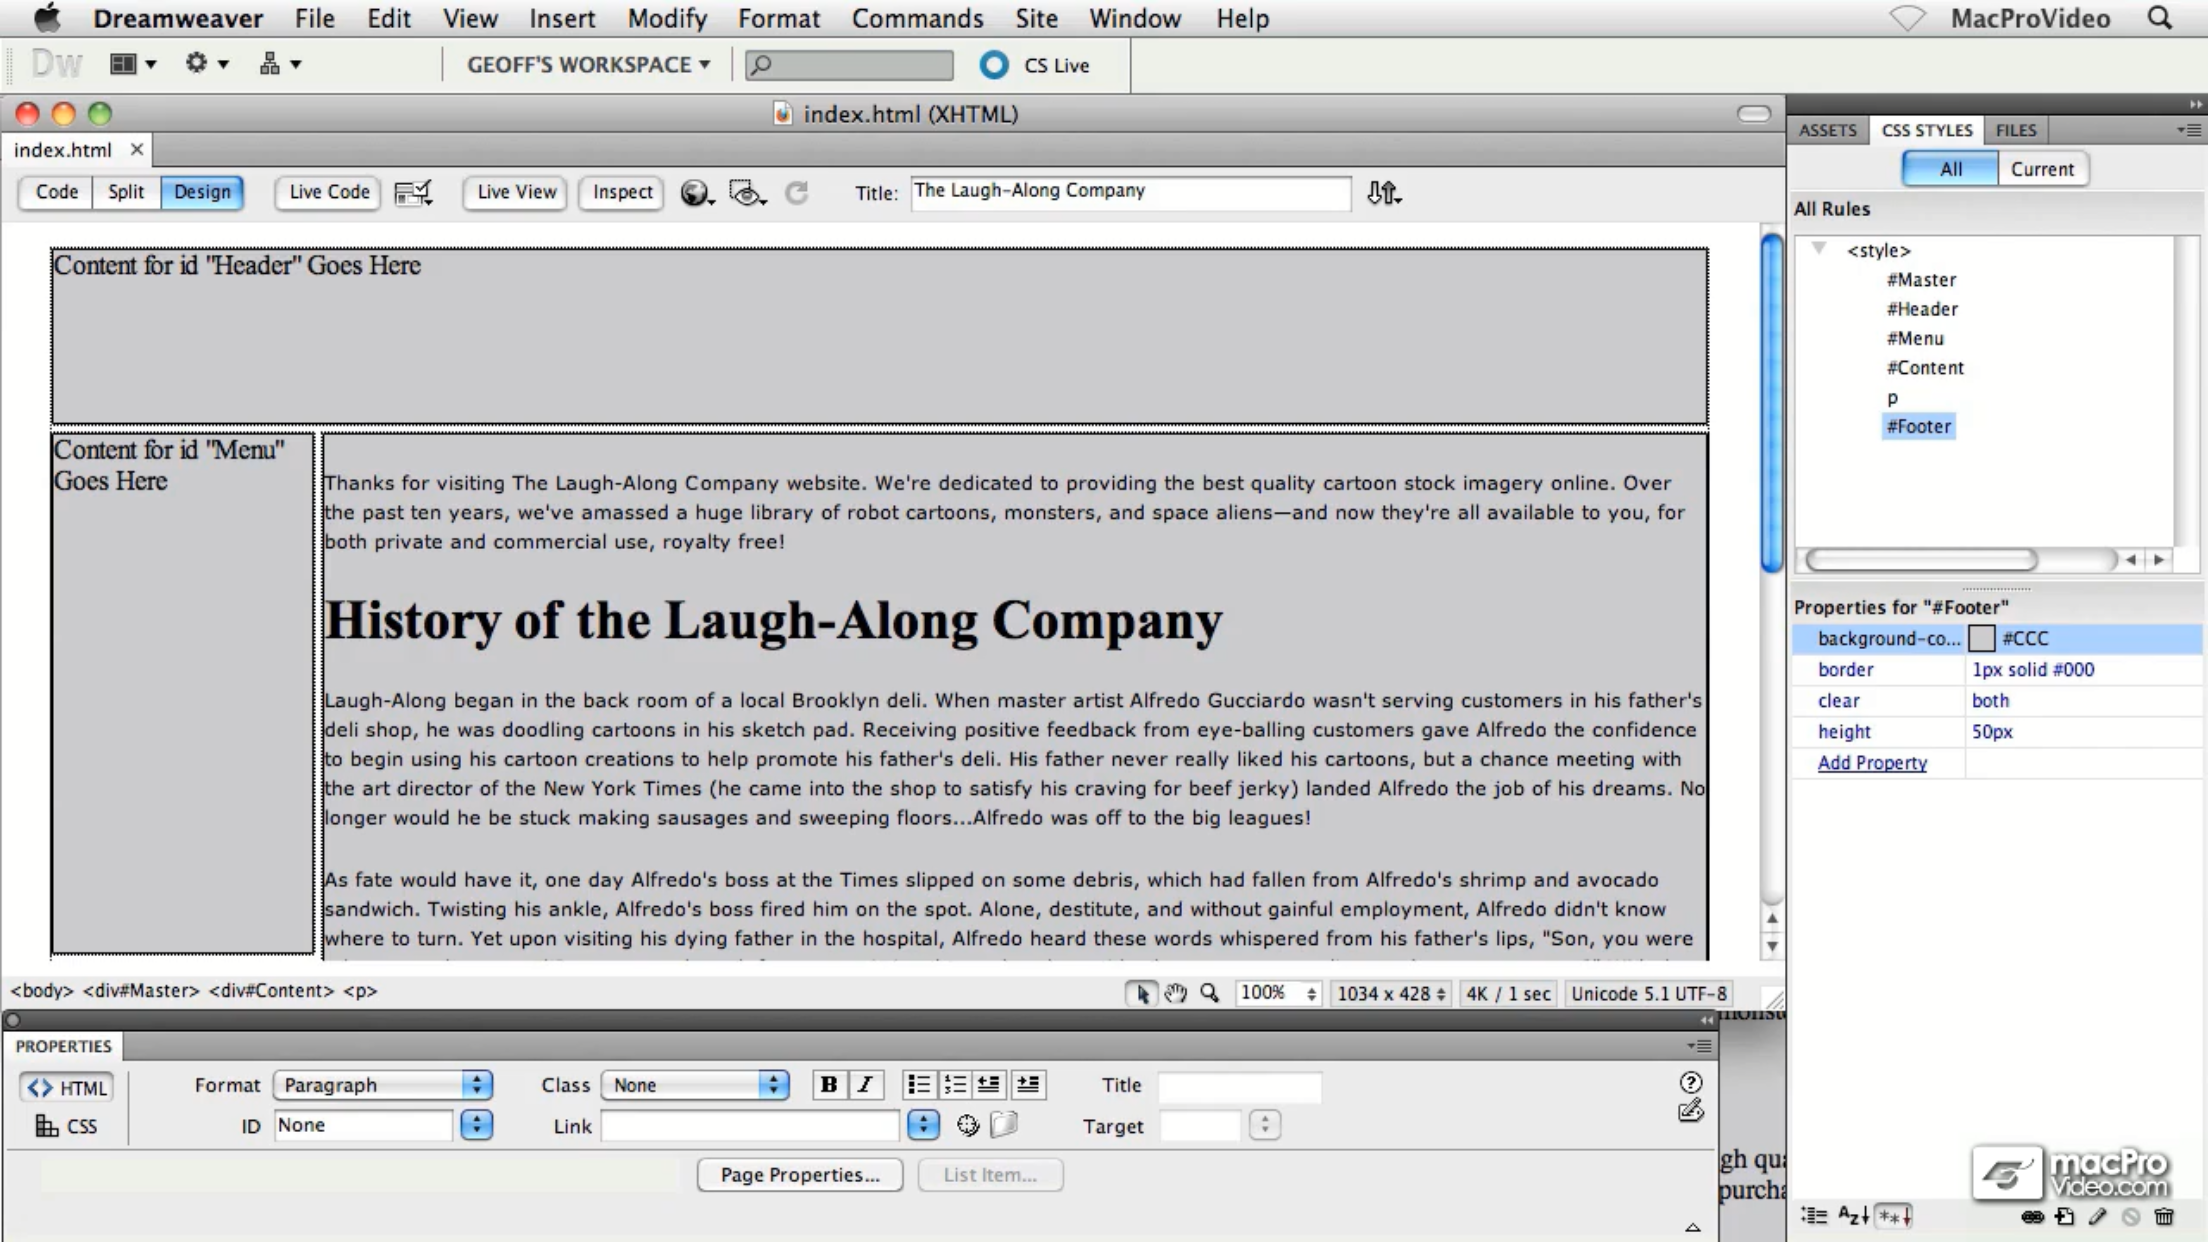Open the Visual Aids eye icon

pos(745,192)
